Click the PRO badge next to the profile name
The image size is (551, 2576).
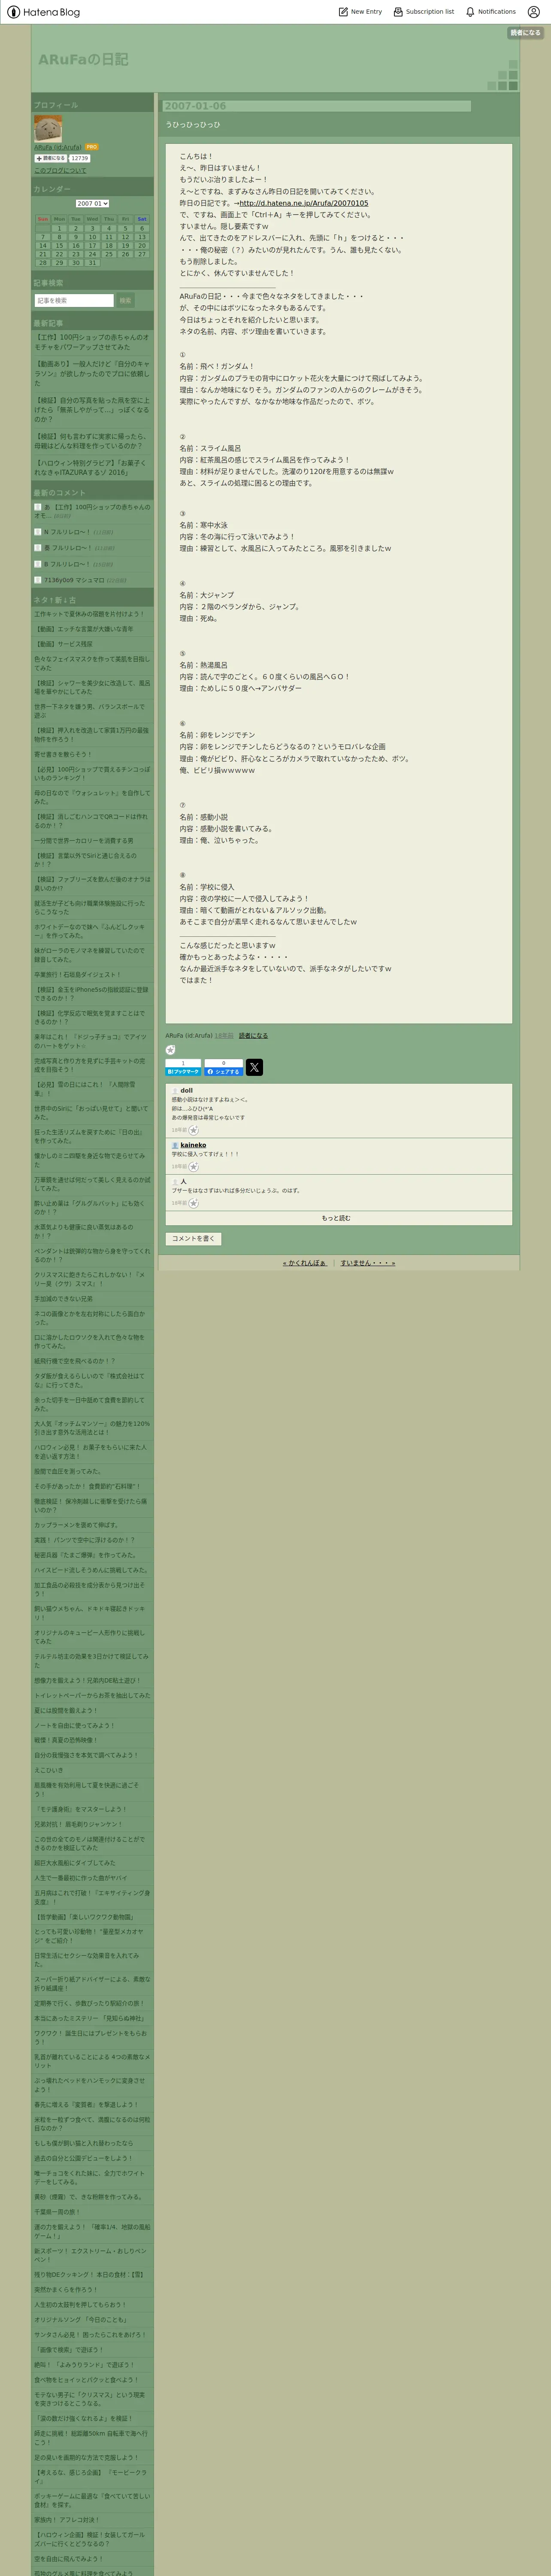[x=92, y=147]
